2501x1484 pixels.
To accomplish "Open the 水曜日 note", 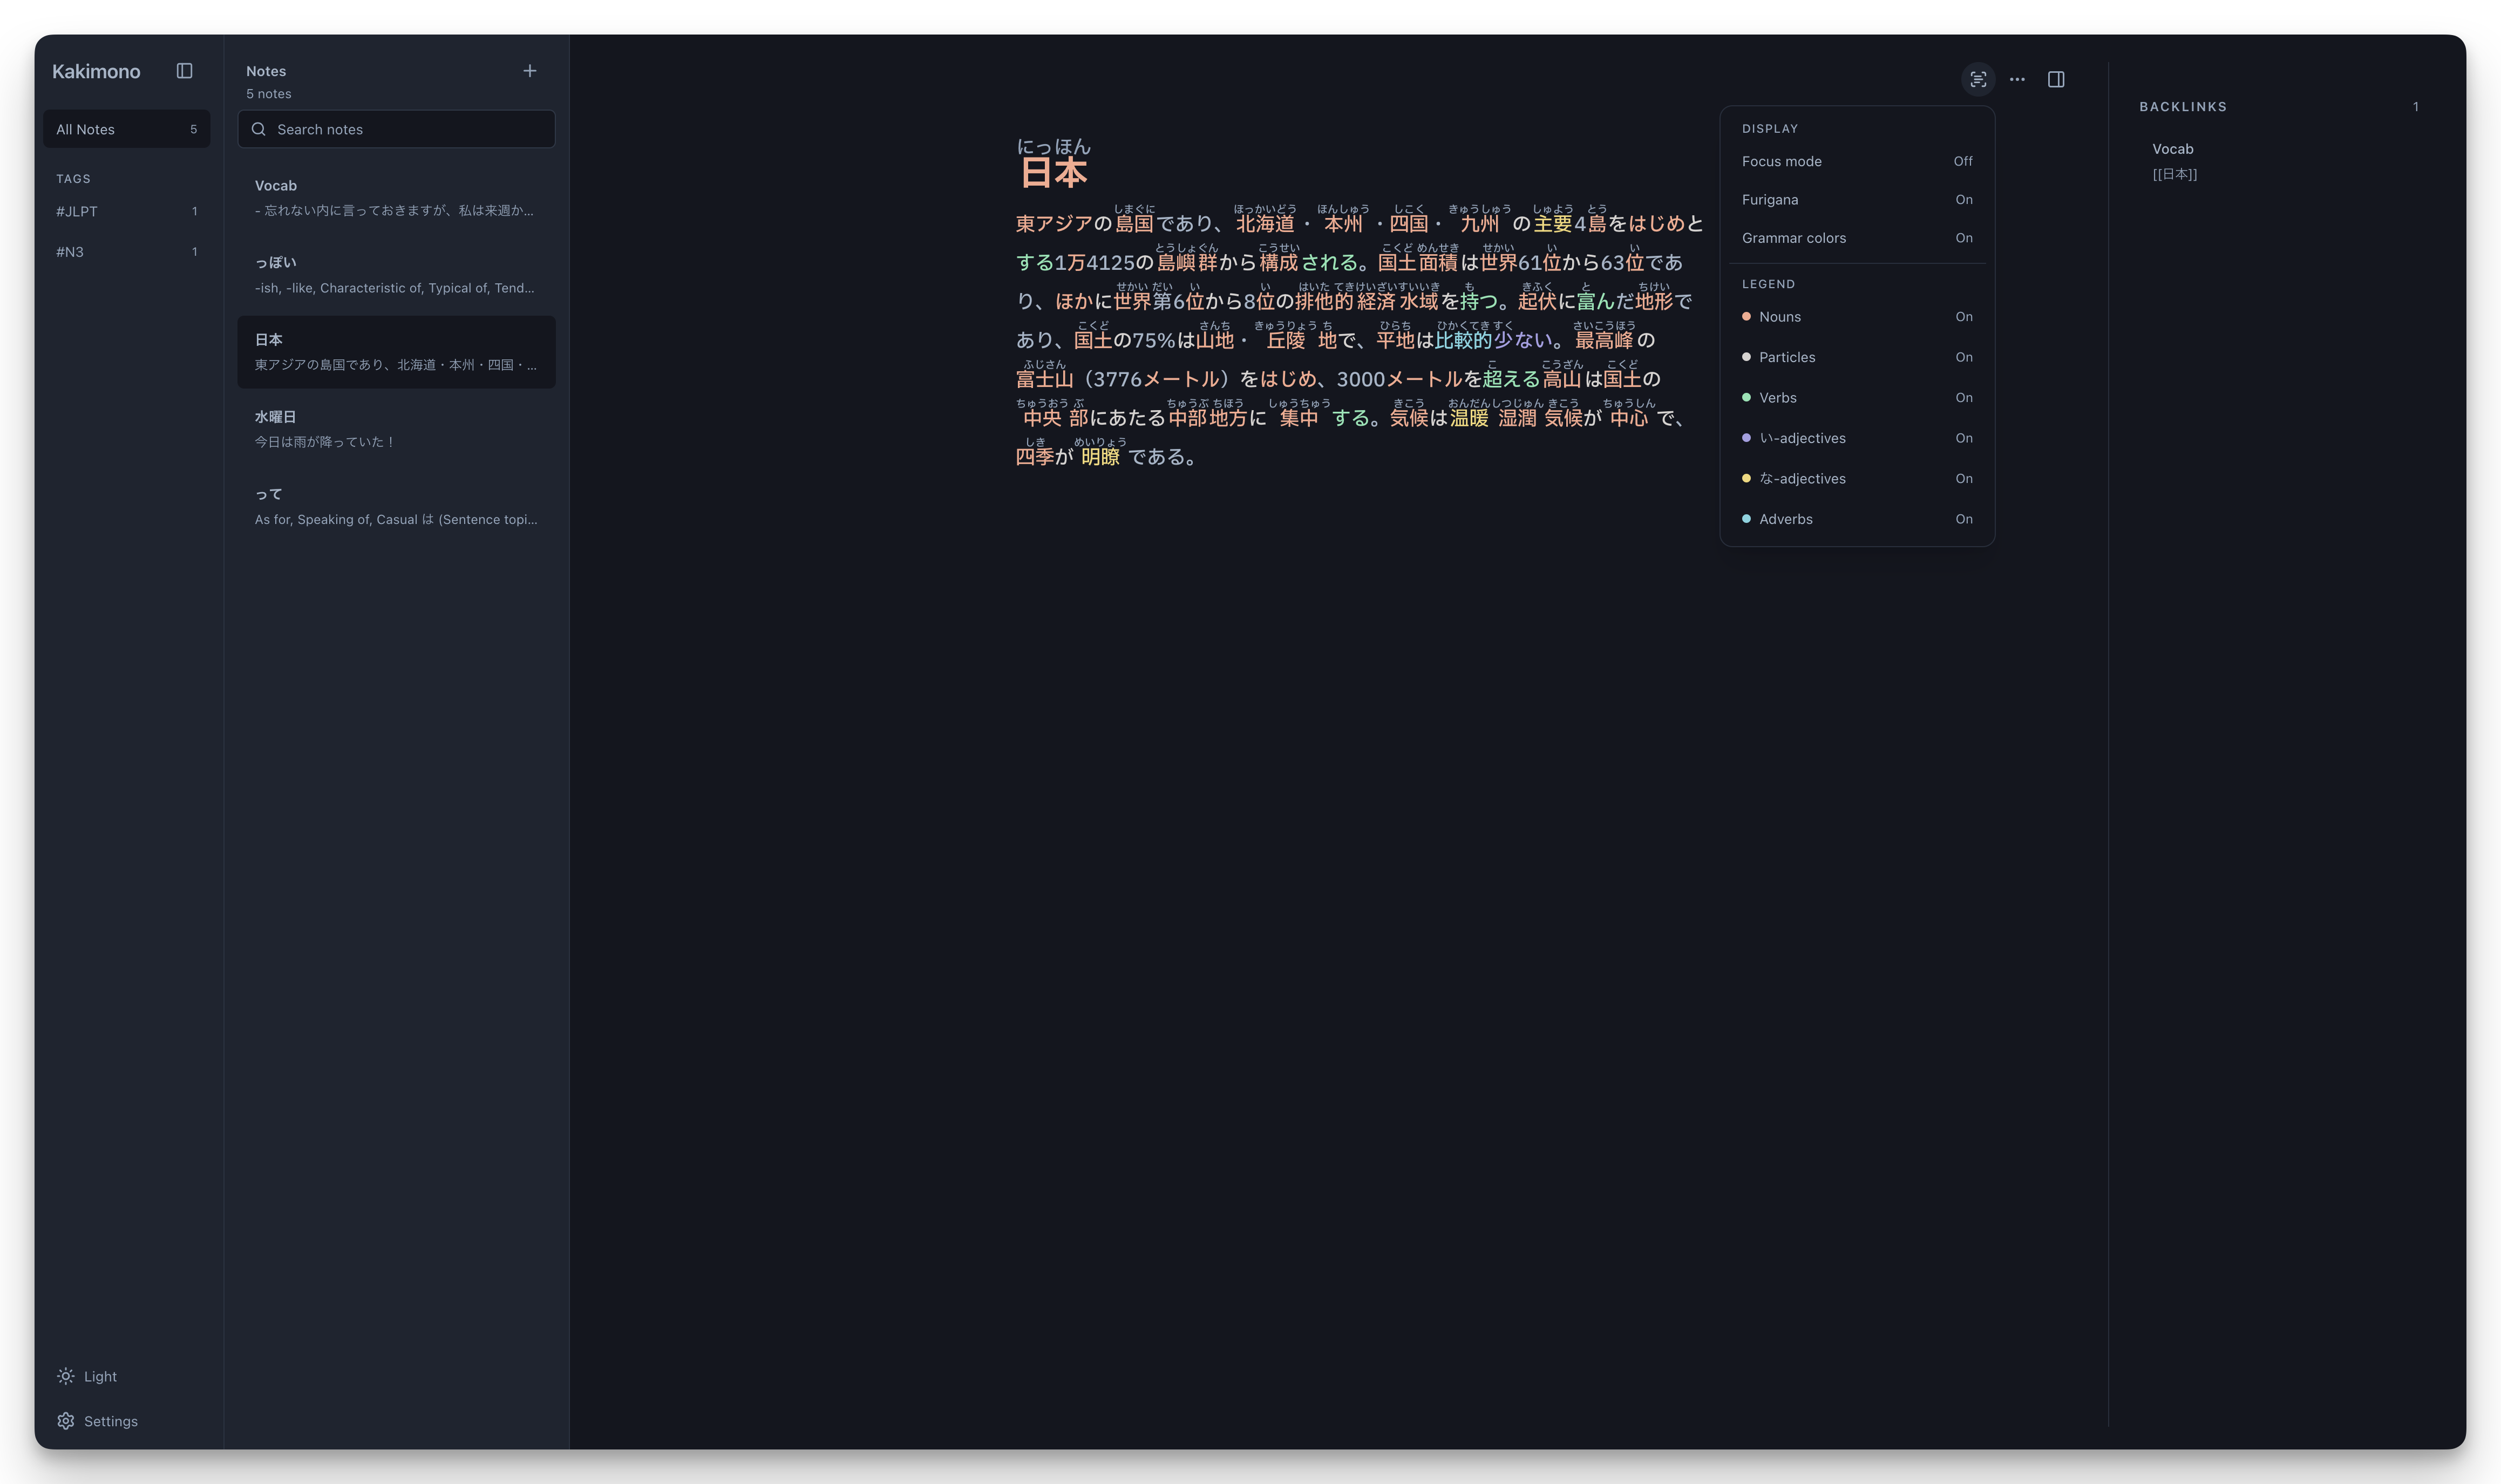I will tap(396, 429).
